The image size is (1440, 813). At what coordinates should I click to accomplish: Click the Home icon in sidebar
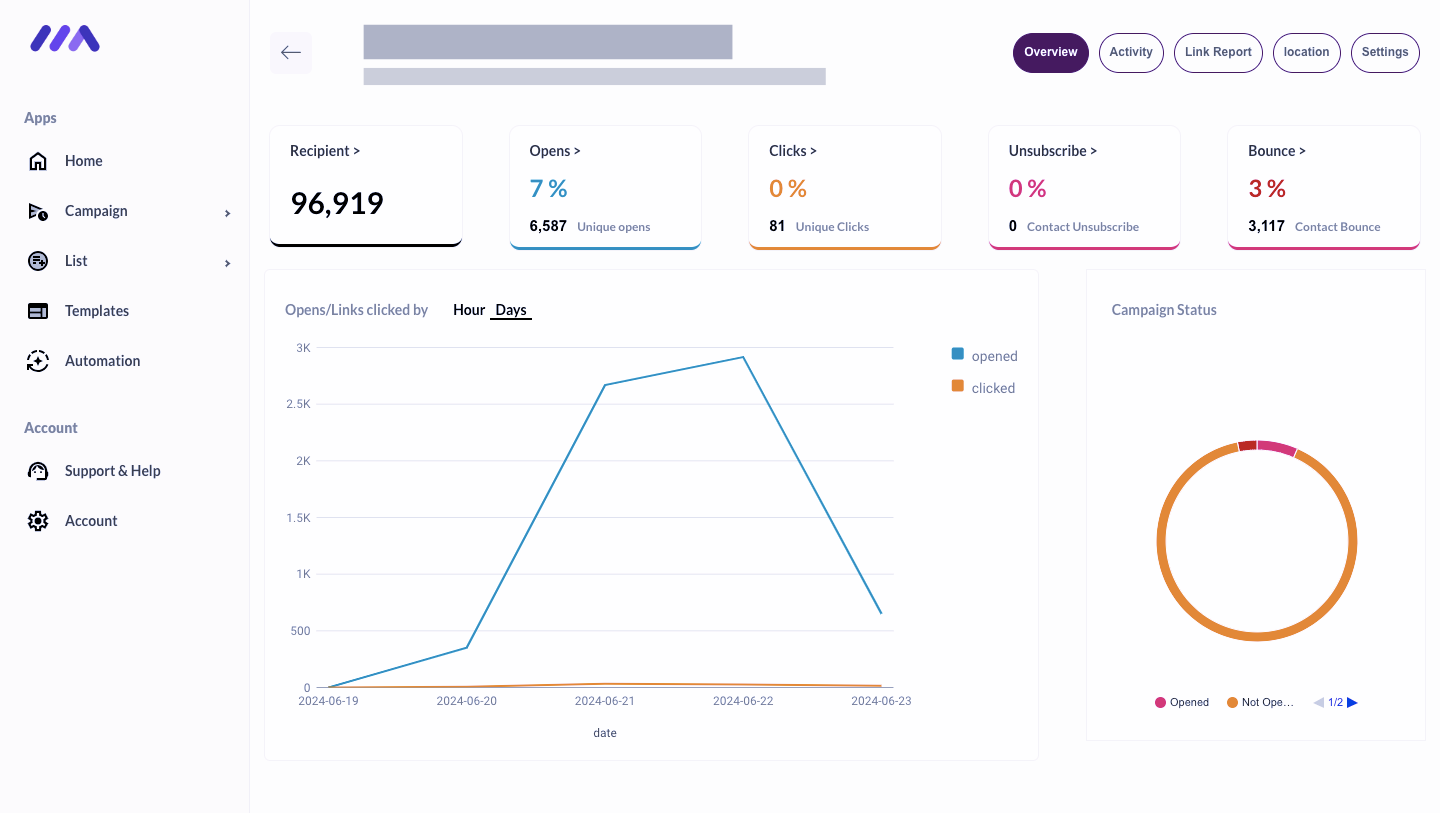[38, 161]
